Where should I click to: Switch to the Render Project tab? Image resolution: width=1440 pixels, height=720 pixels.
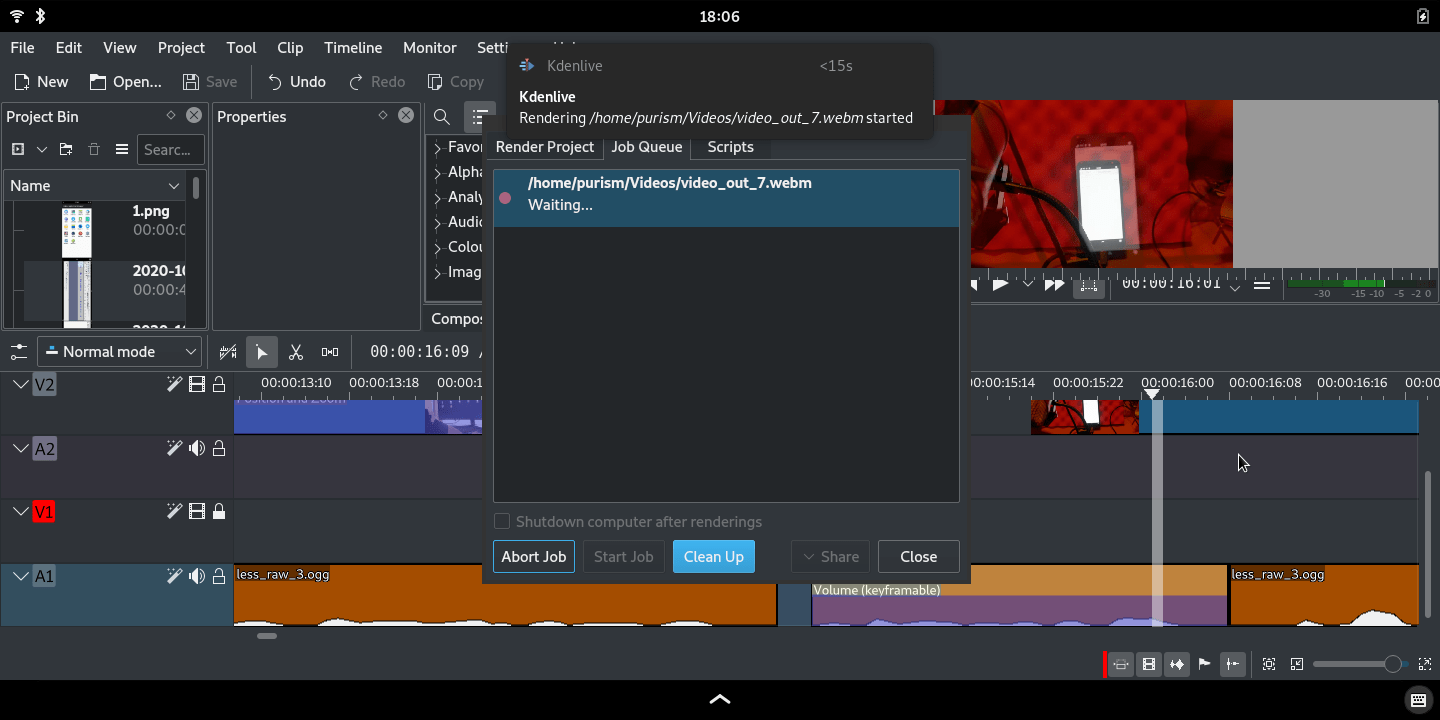tap(545, 147)
